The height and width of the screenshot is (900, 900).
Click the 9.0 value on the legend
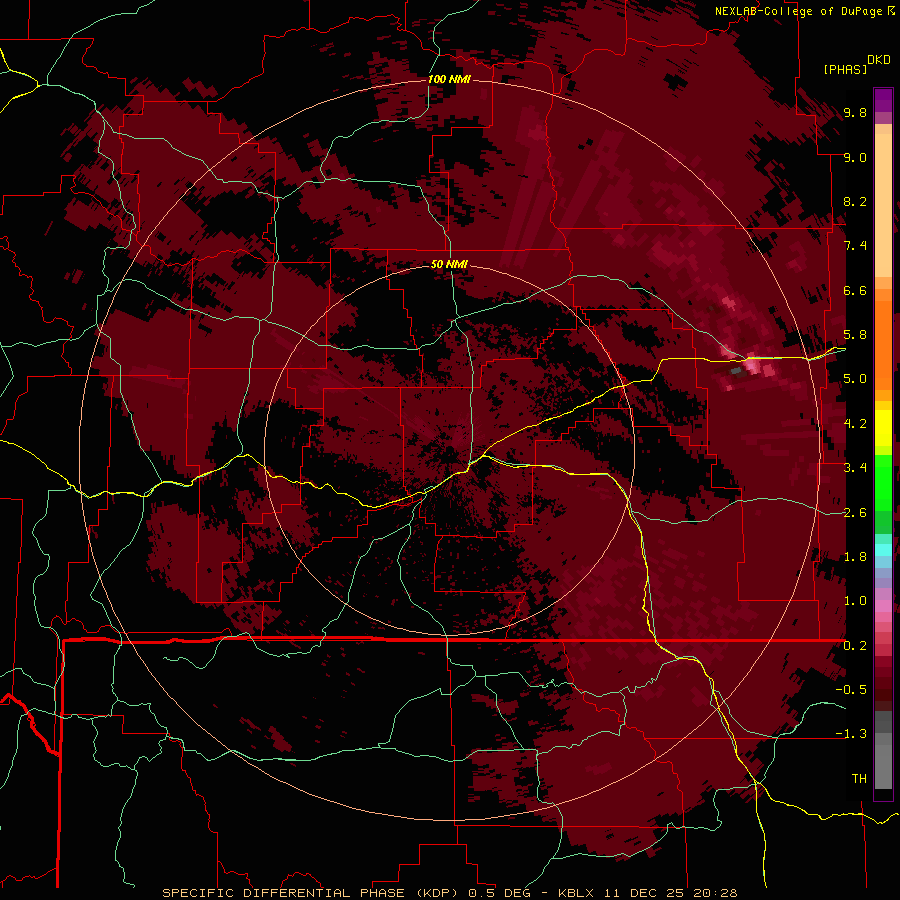click(855, 157)
